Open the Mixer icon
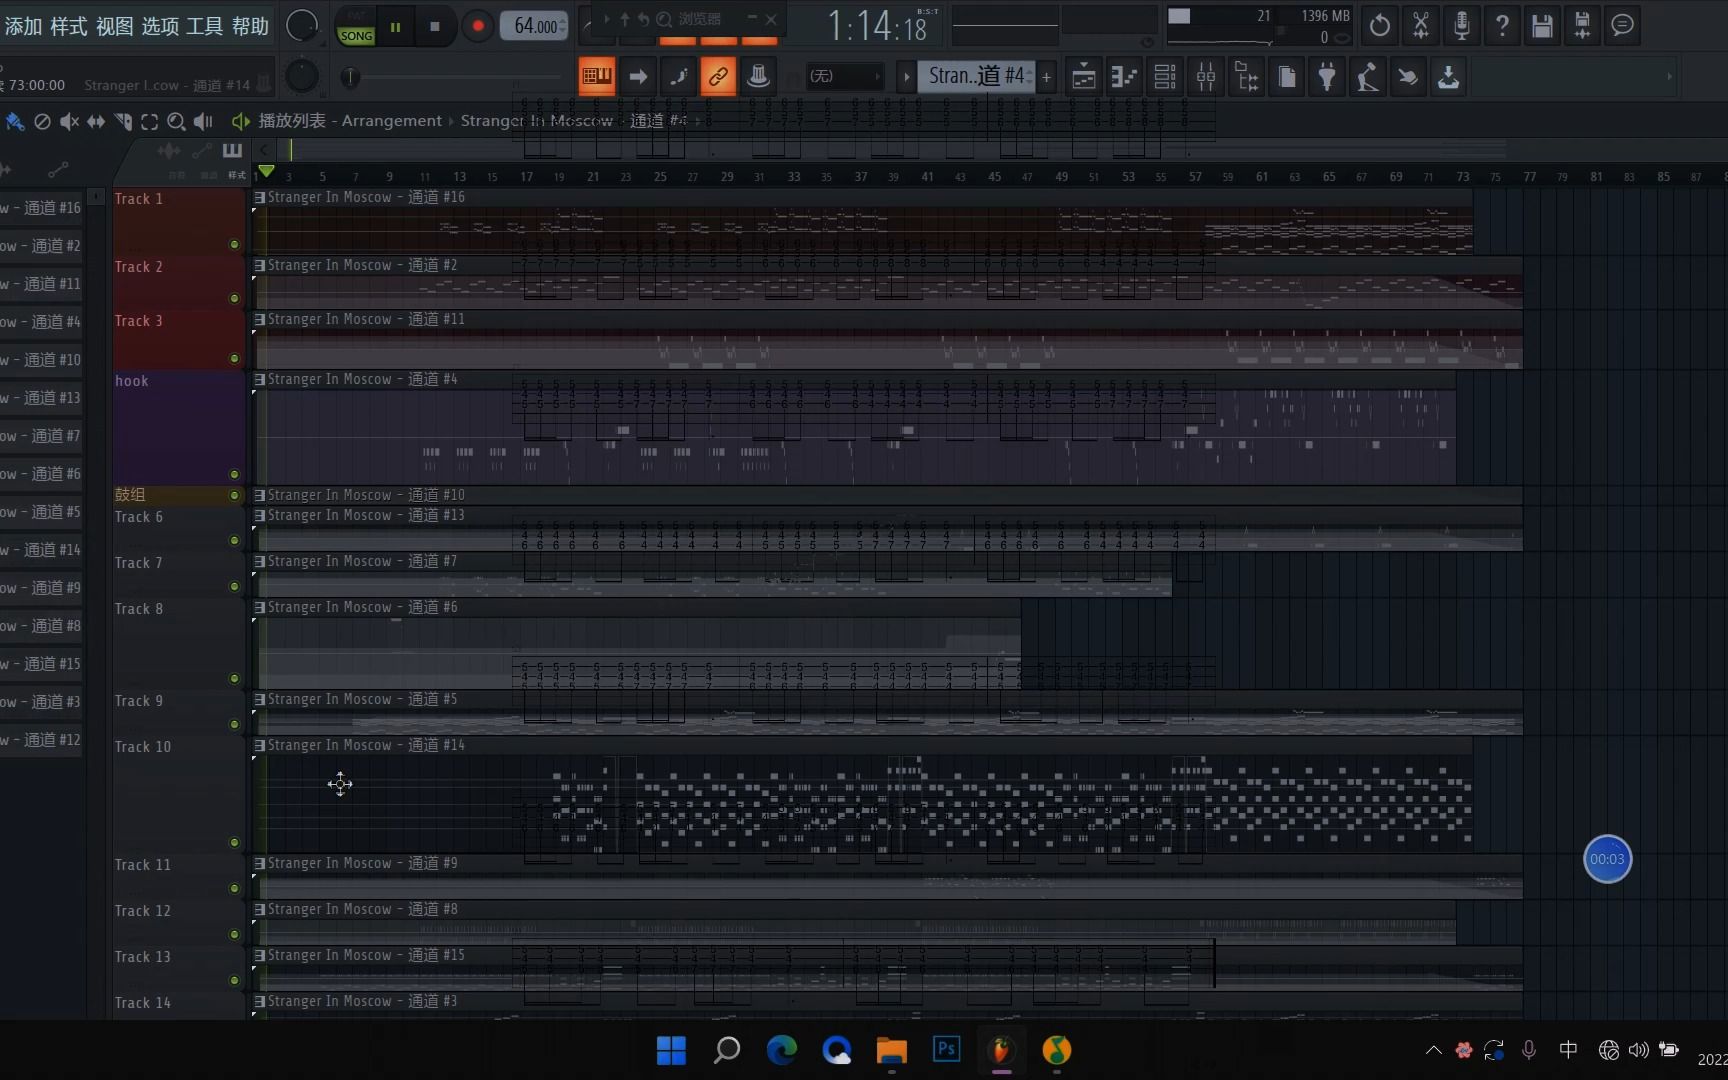Image resolution: width=1728 pixels, height=1080 pixels. tap(1206, 77)
